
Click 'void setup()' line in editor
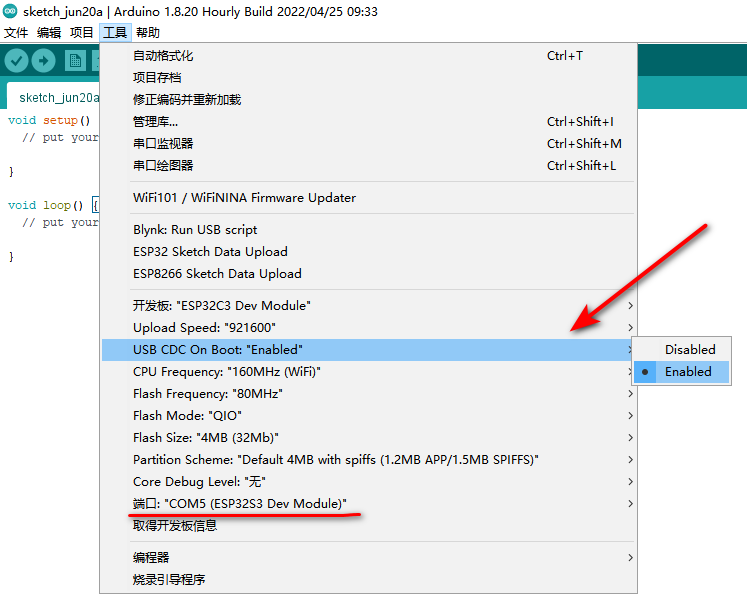pos(49,120)
